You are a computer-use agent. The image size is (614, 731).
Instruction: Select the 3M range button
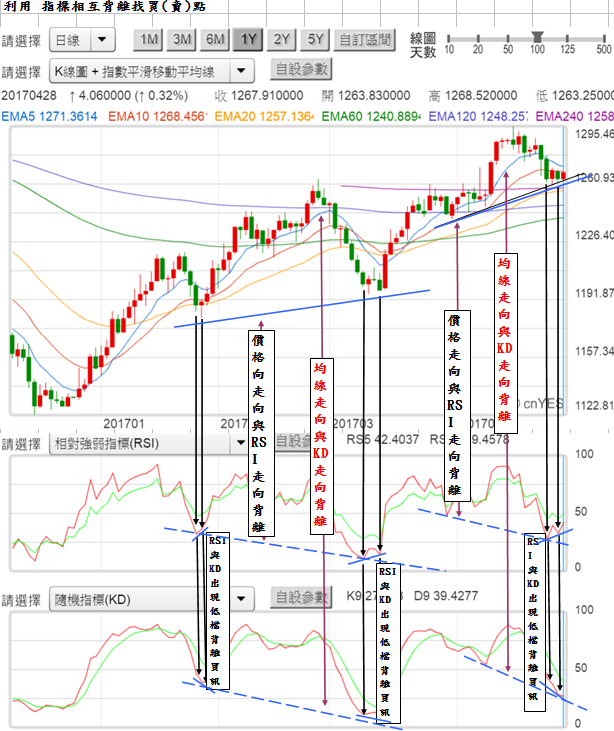point(182,40)
